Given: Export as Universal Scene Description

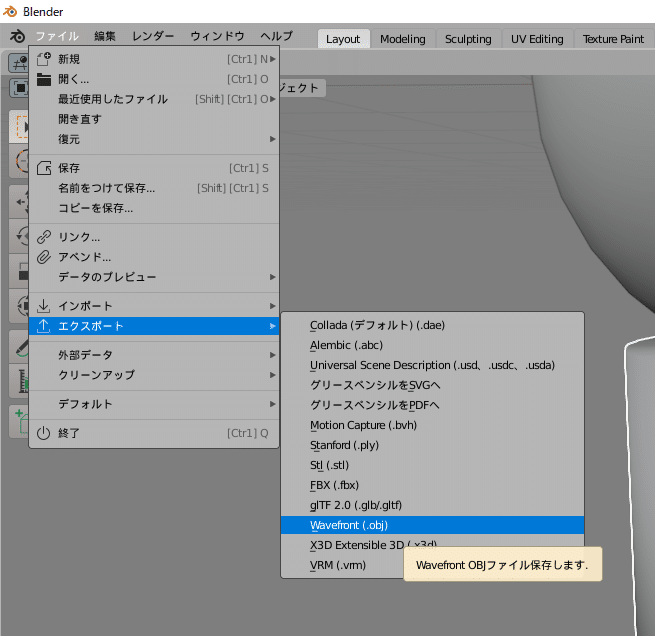Looking at the screenshot, I should (432, 365).
